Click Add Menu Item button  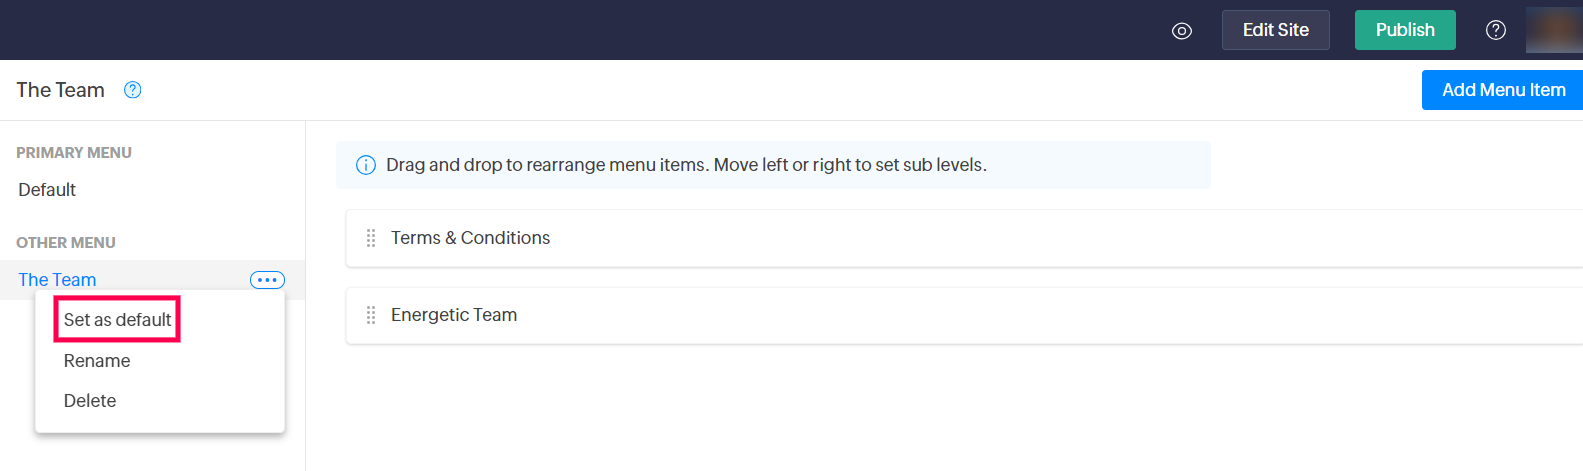click(x=1502, y=90)
